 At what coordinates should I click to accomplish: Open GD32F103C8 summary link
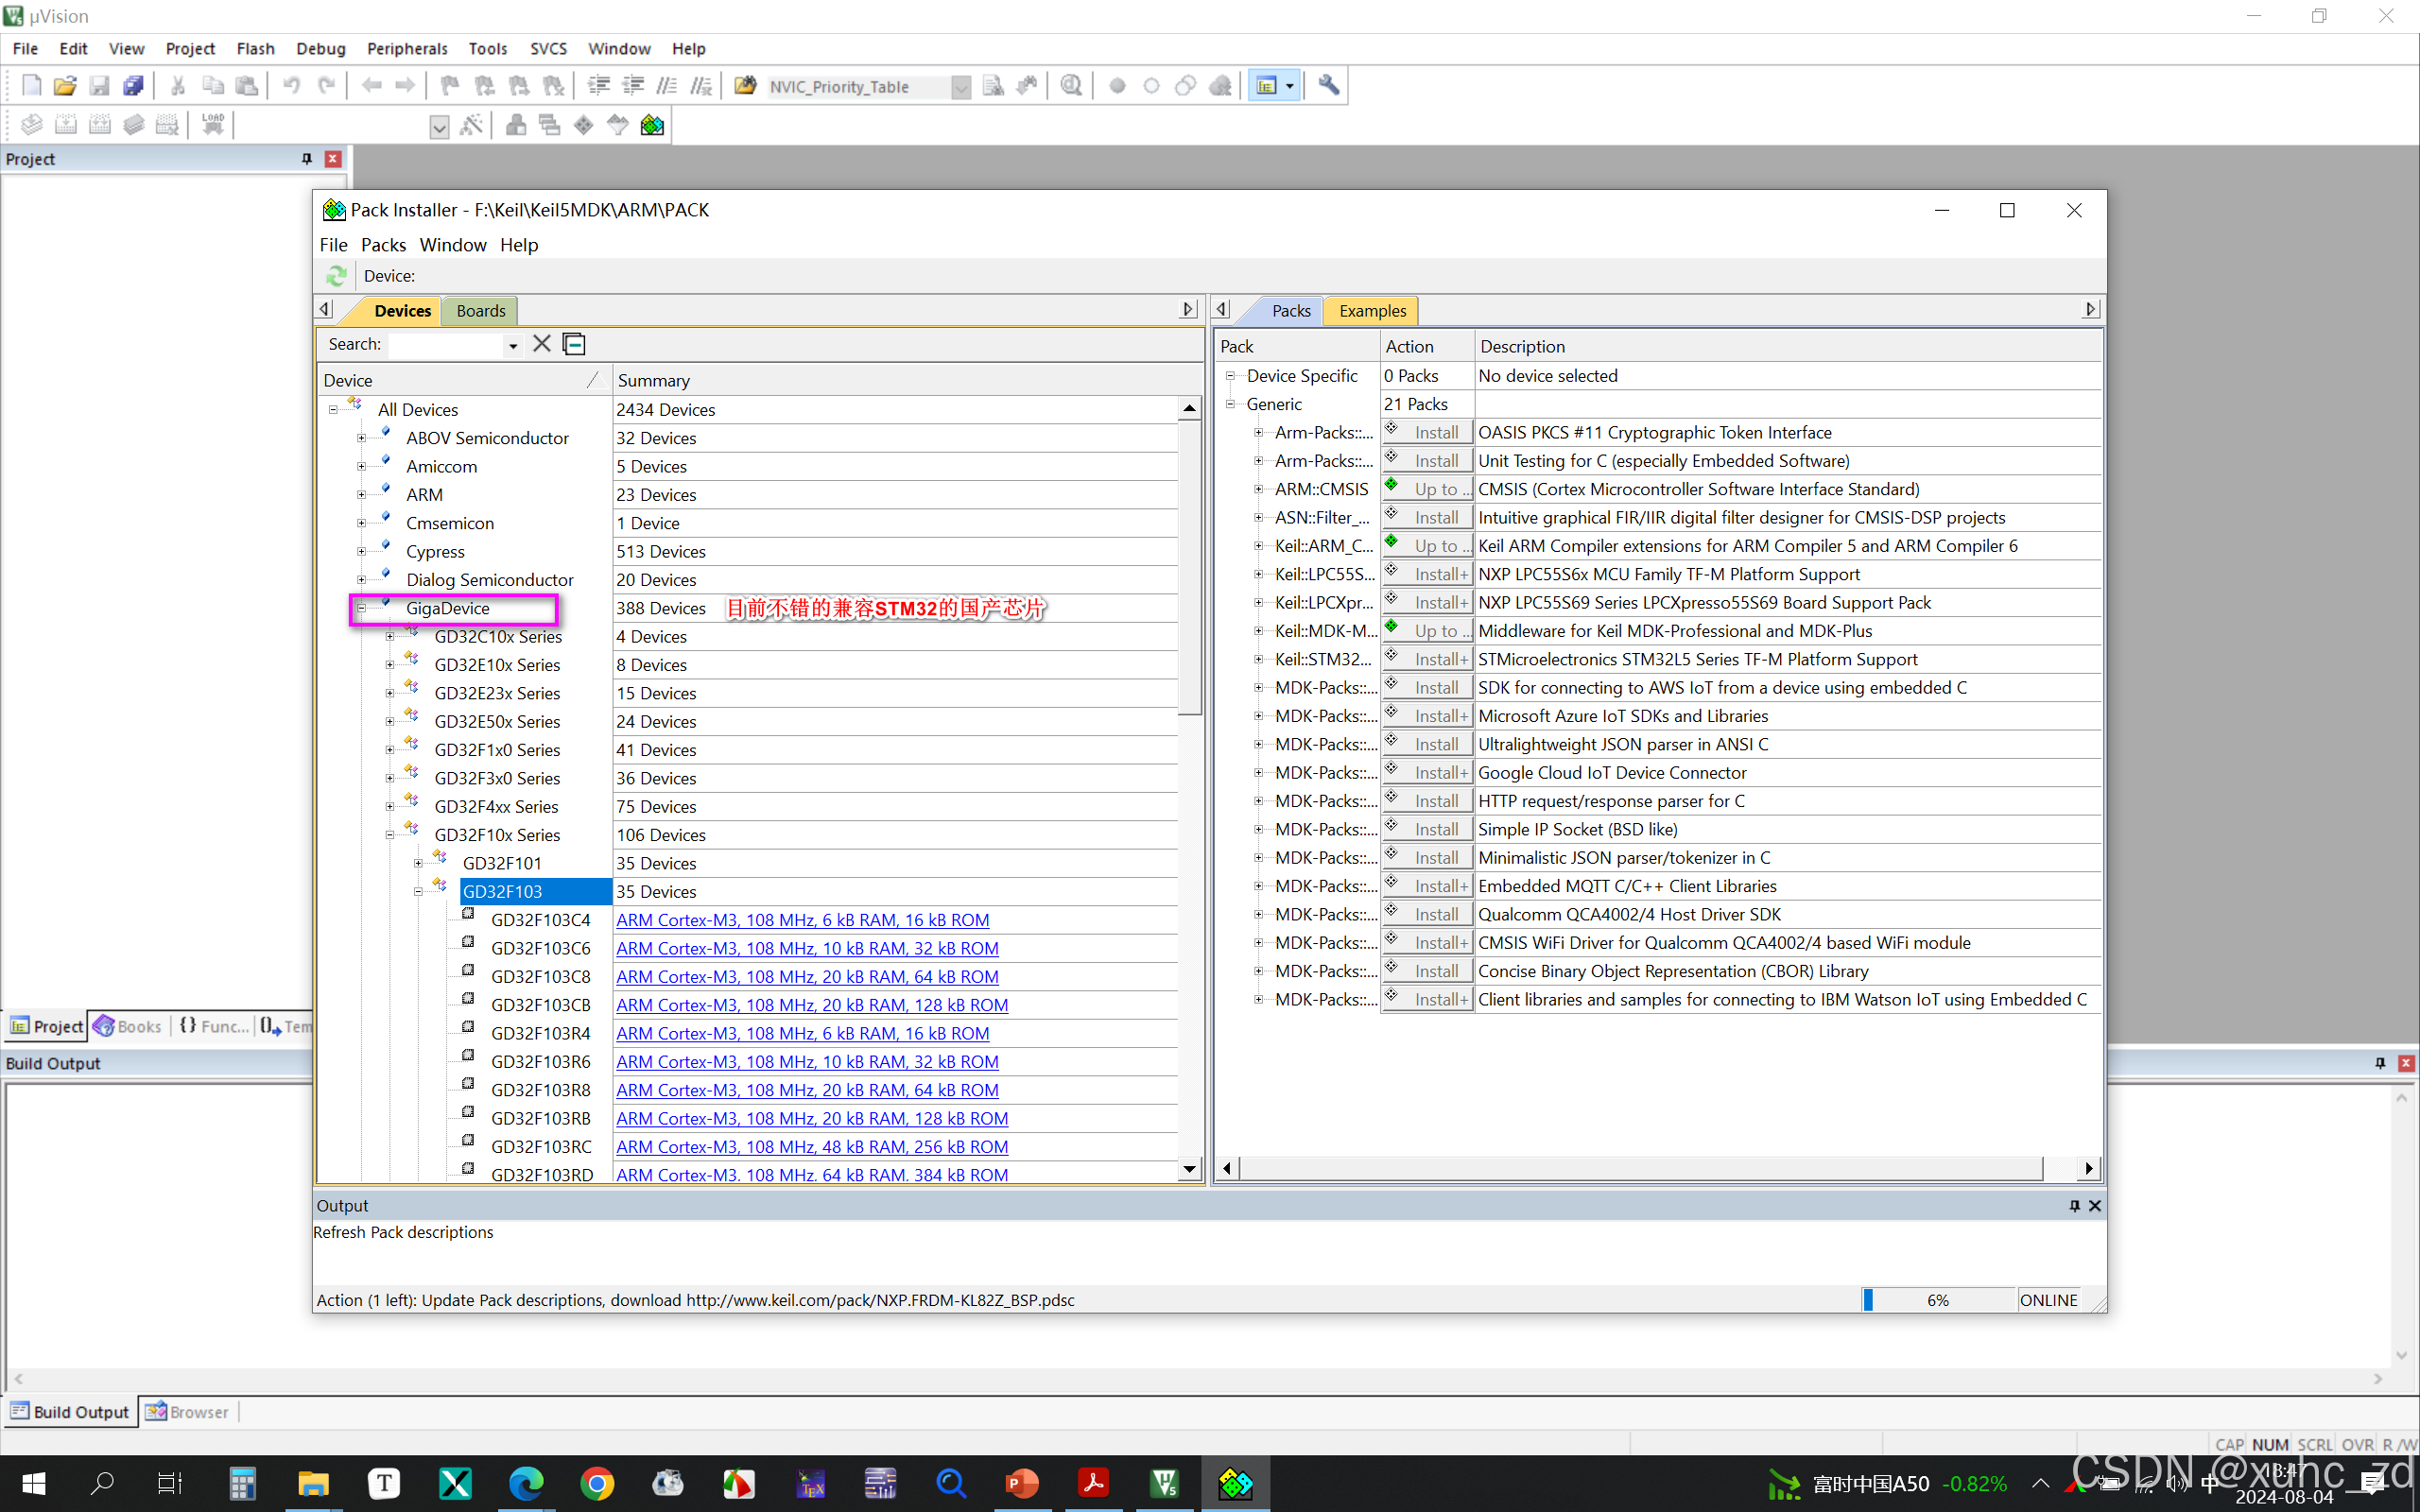807,976
